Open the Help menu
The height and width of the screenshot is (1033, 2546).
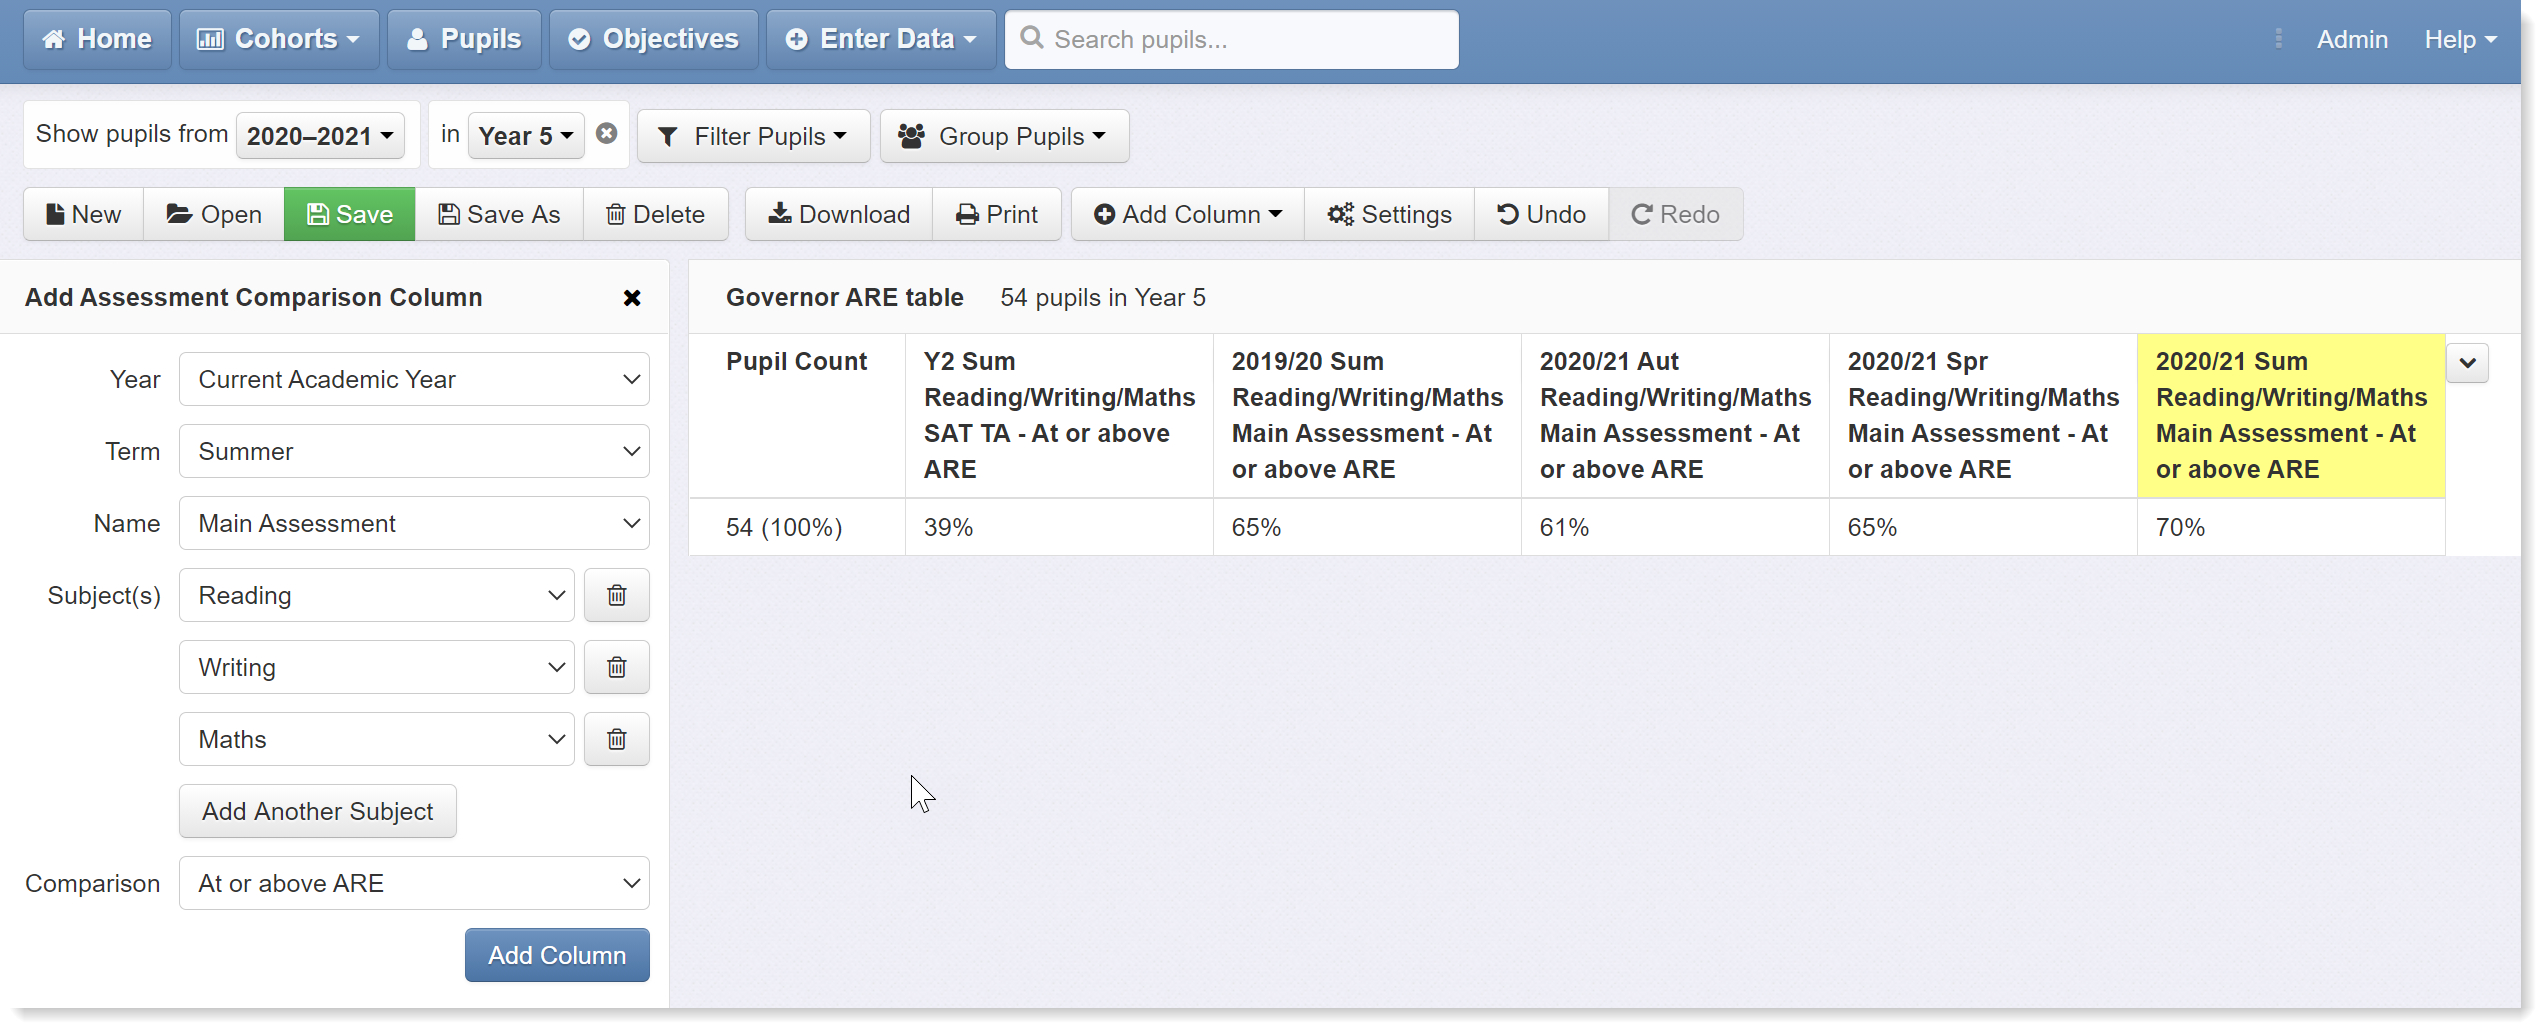coord(2460,39)
